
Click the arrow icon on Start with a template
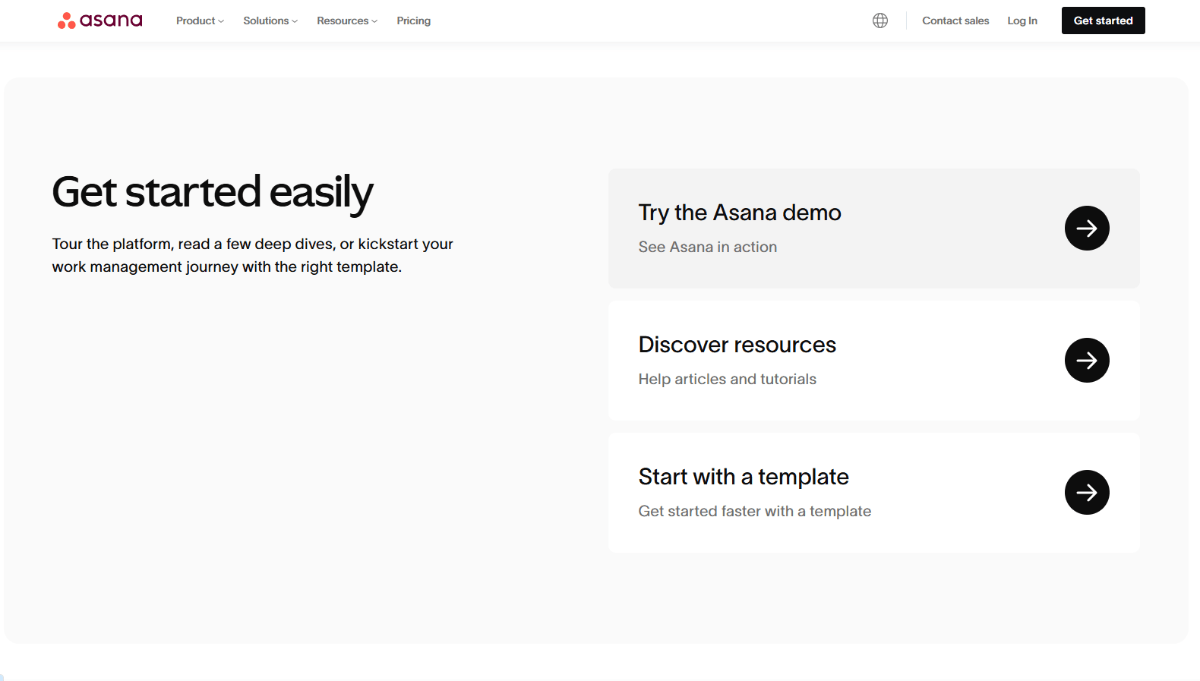click(1087, 492)
